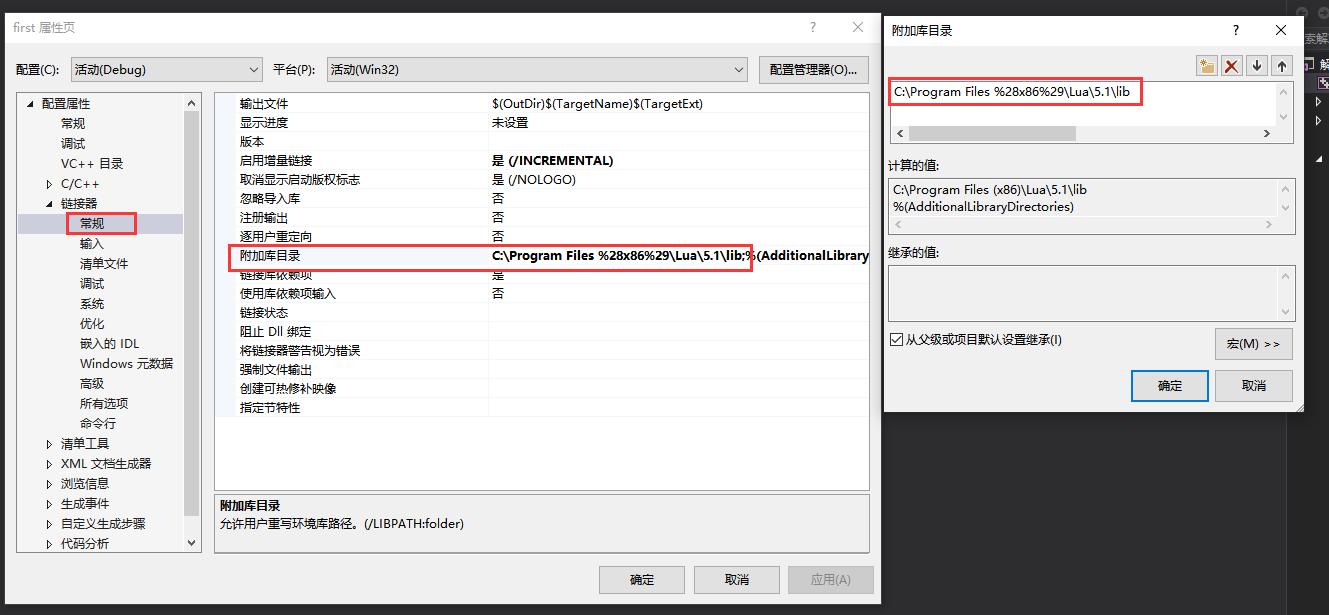Select 输入 under 链接器
This screenshot has height=615, width=1329.
pyautogui.click(x=92, y=244)
